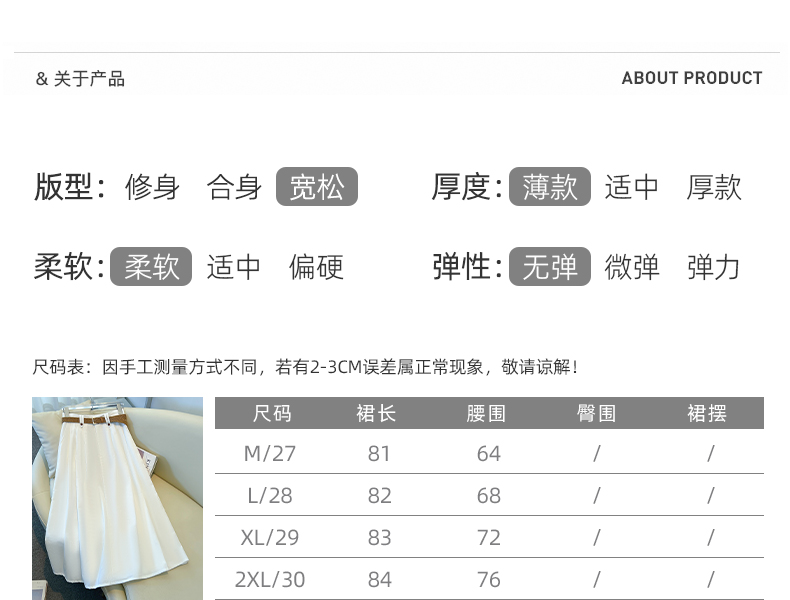Choose the 合身 fit option
Image resolution: width=790 pixels, height=600 pixels.
pyautogui.click(x=234, y=187)
